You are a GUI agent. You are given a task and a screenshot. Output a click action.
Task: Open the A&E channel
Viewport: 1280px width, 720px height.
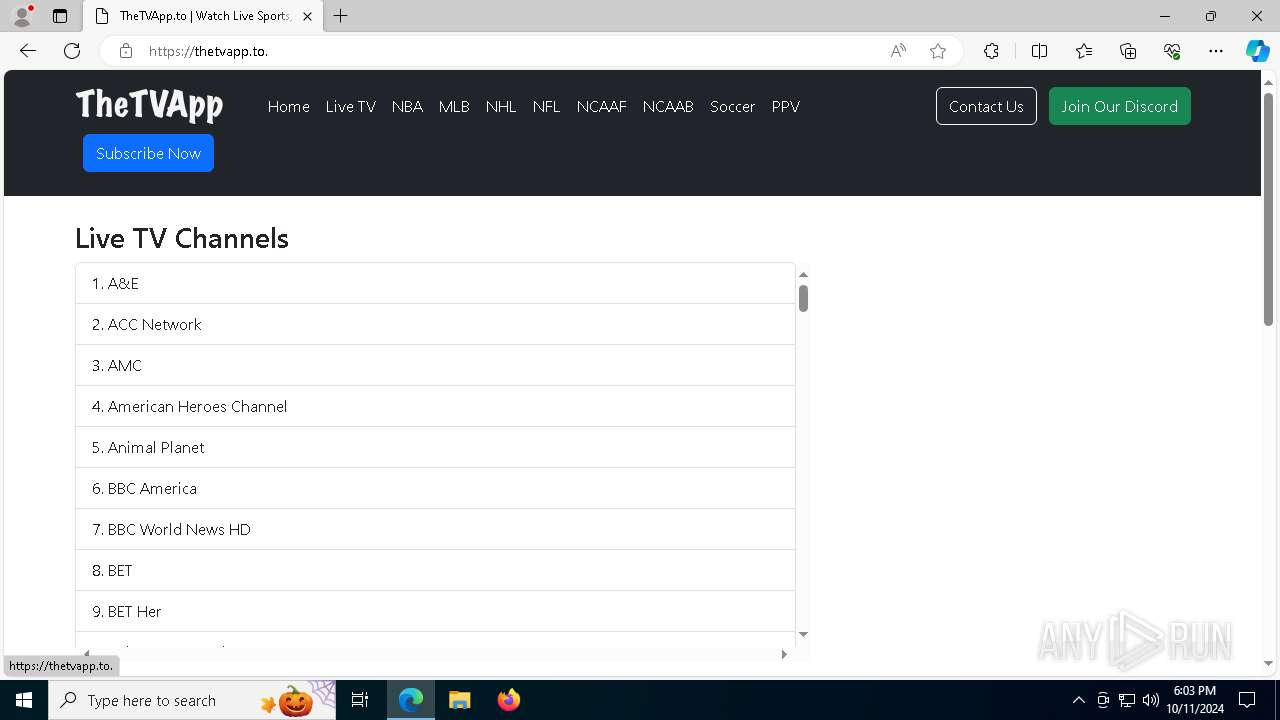(x=435, y=284)
